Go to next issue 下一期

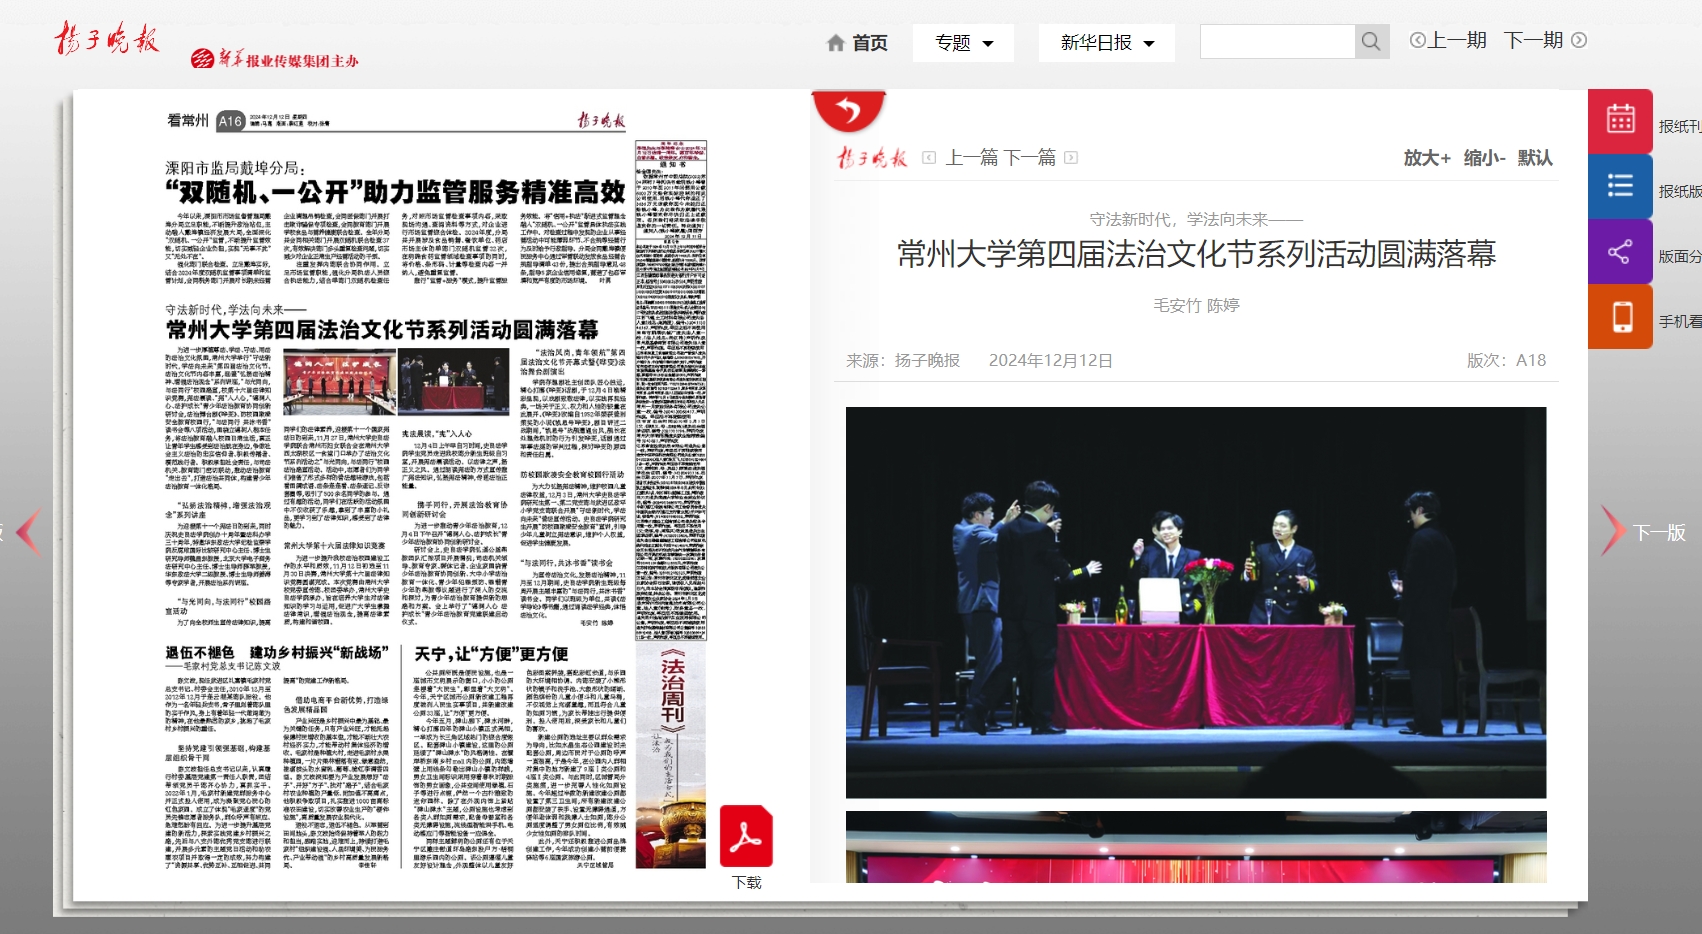coord(1544,40)
